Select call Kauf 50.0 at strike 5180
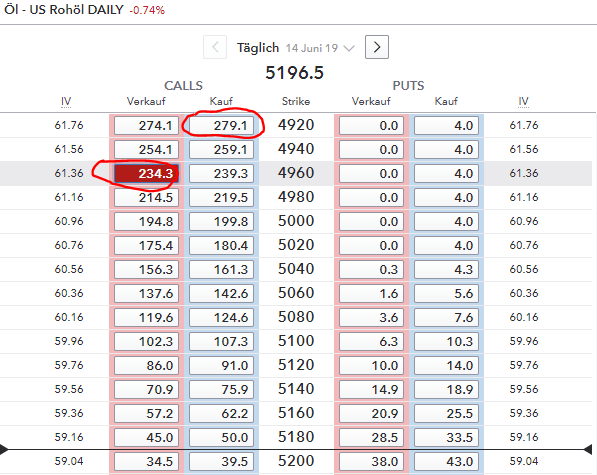 [x=222, y=437]
